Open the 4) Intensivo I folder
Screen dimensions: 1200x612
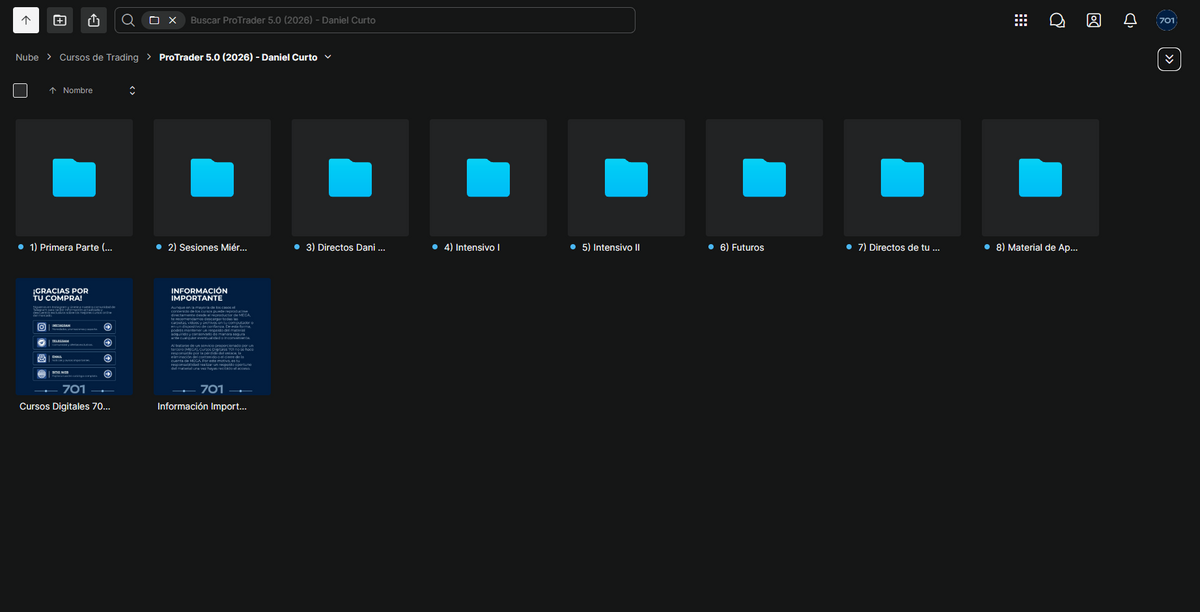click(x=488, y=178)
